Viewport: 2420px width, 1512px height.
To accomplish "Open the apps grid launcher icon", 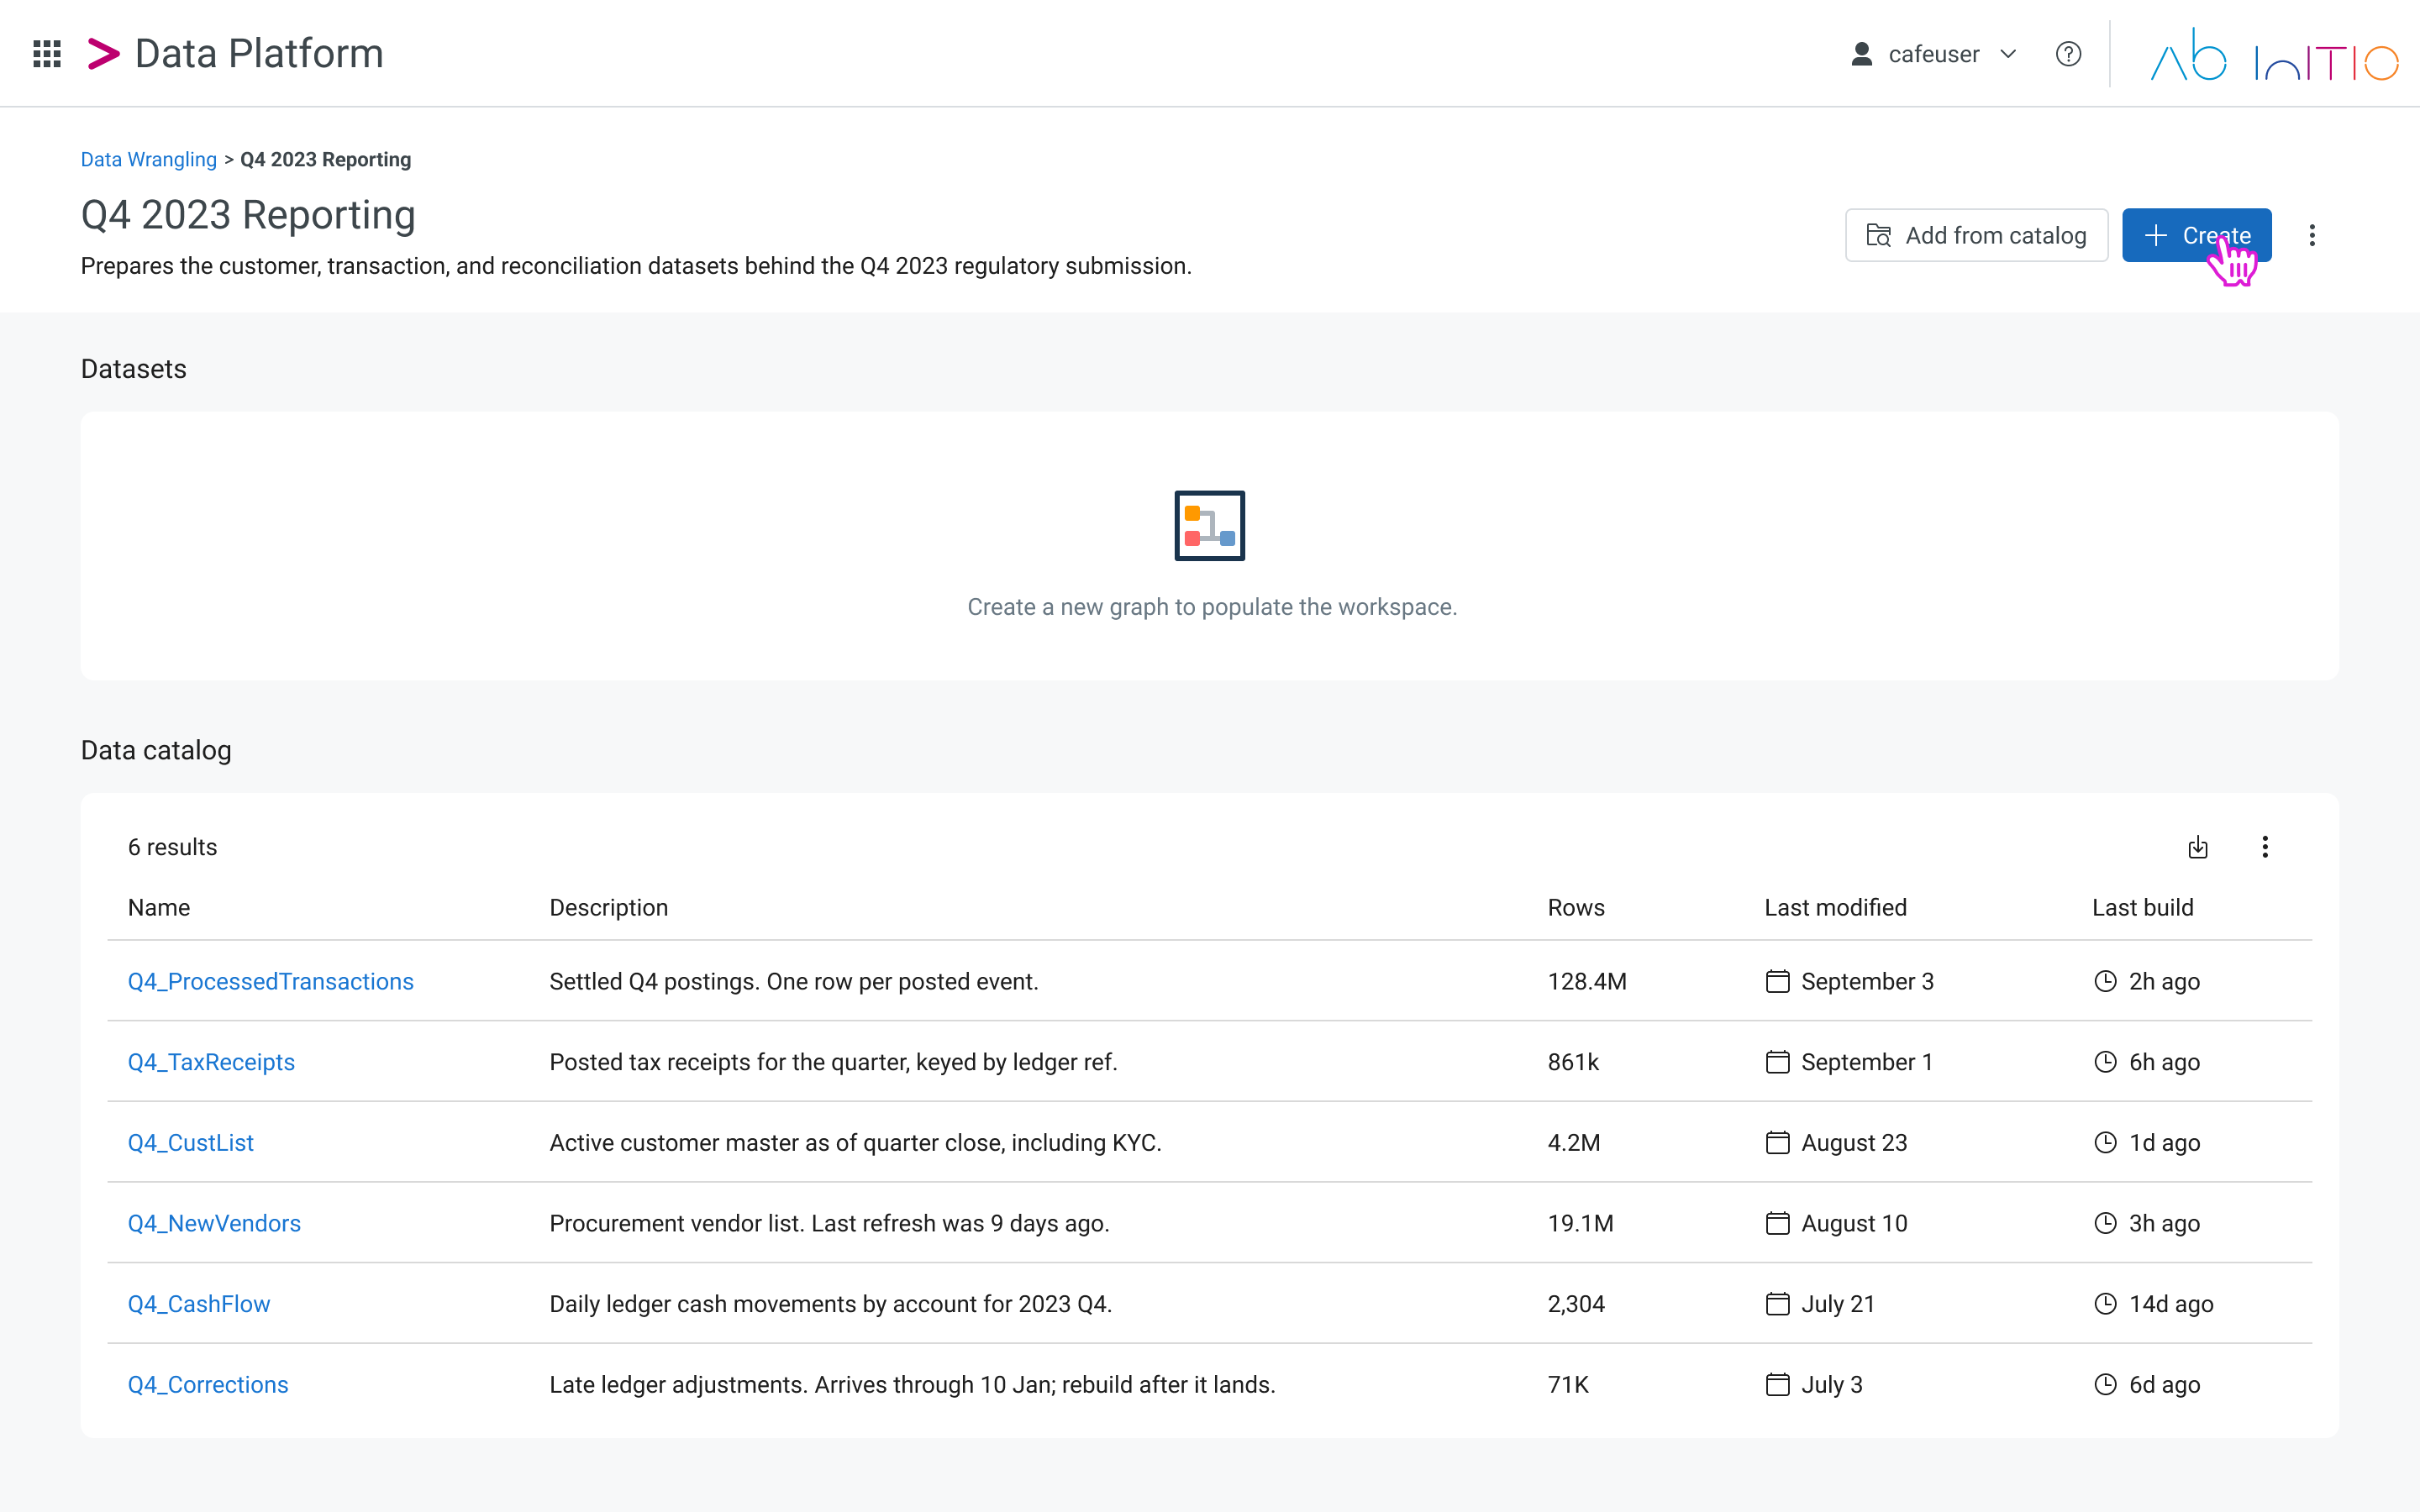I will point(47,54).
